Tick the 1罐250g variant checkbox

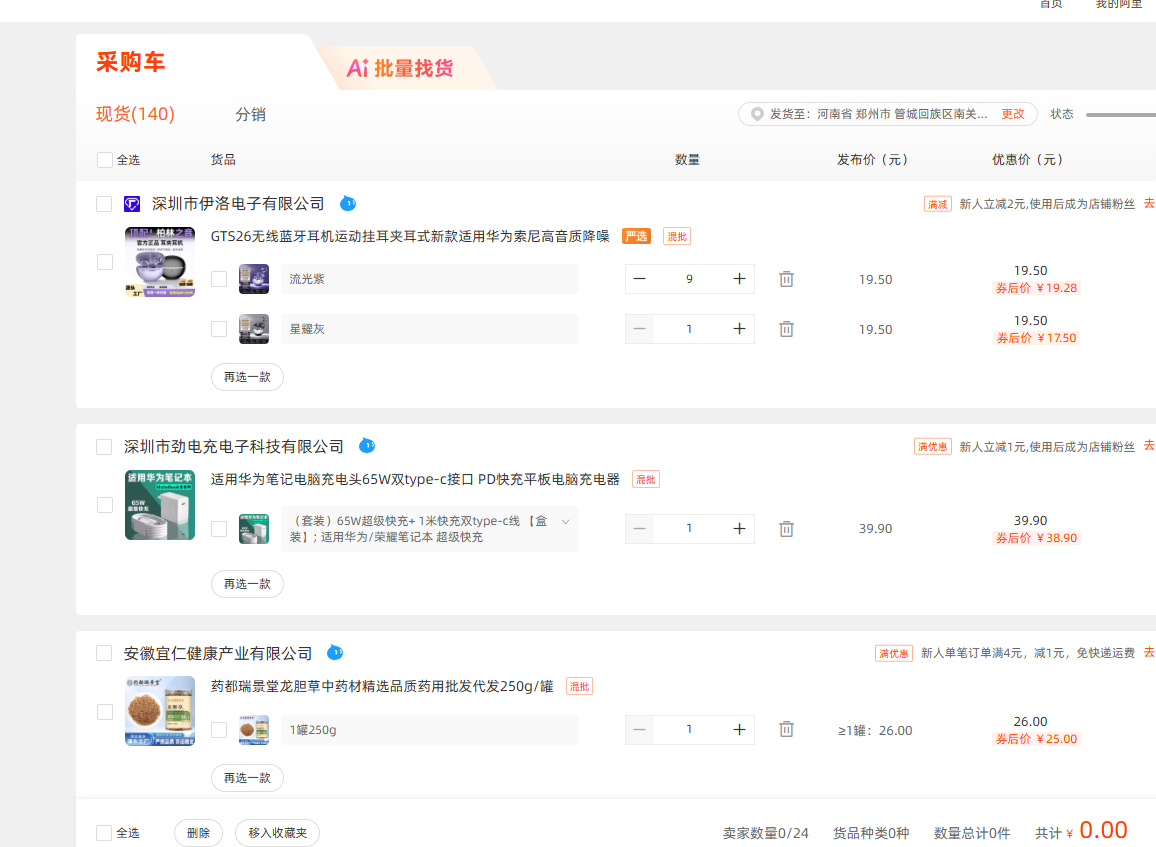coord(219,730)
